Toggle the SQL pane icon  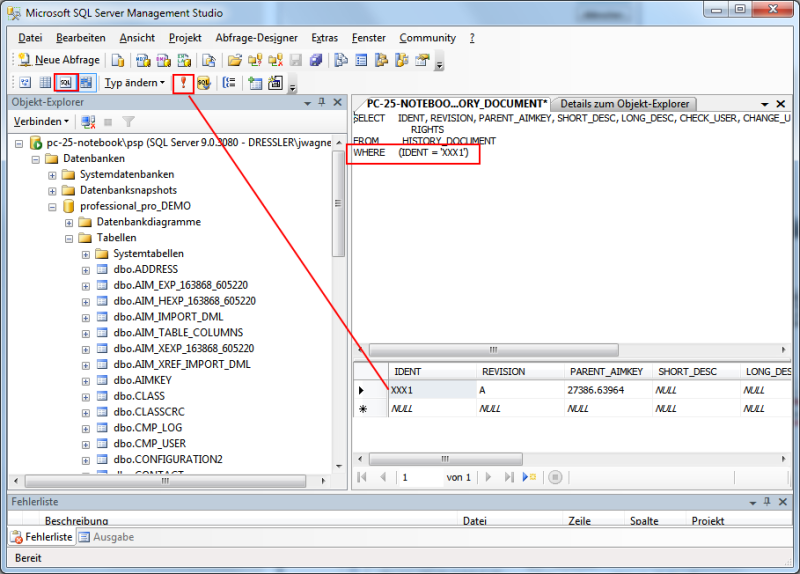coord(66,82)
